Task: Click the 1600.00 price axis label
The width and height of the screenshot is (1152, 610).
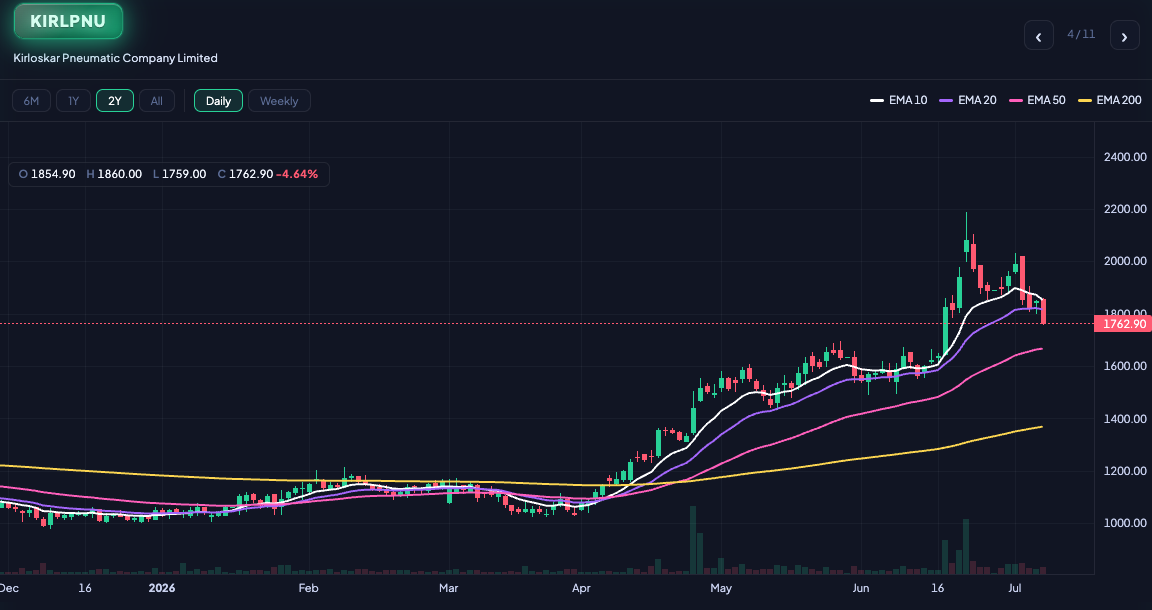Action: [1125, 366]
